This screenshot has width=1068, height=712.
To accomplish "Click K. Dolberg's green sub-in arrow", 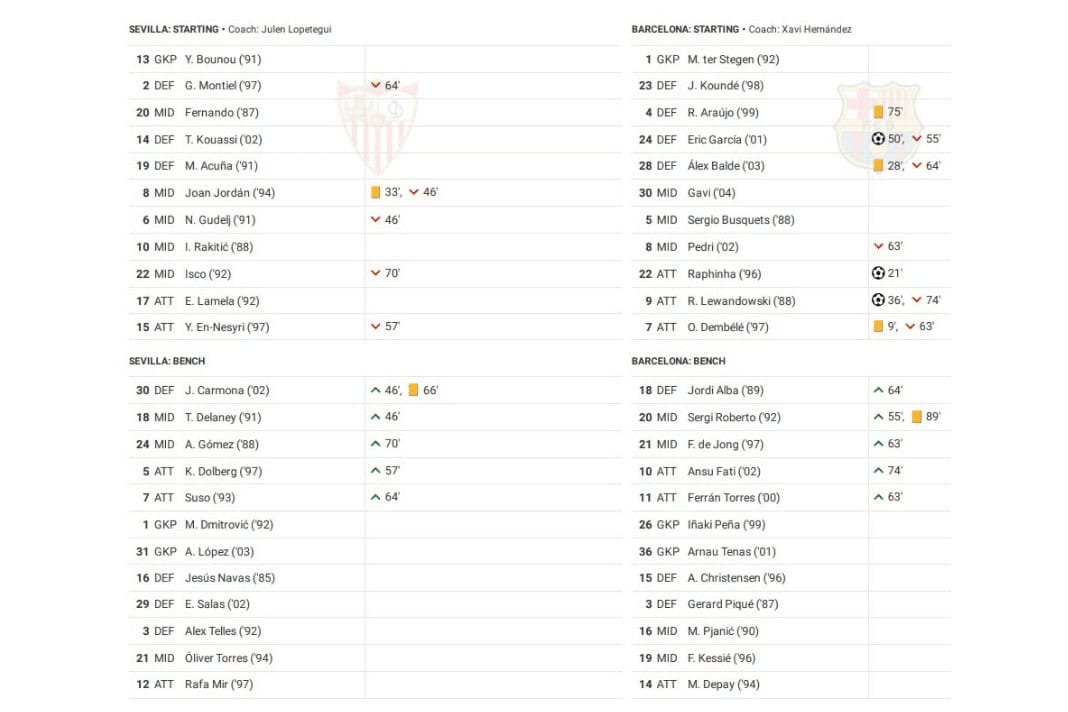I will tap(376, 471).
